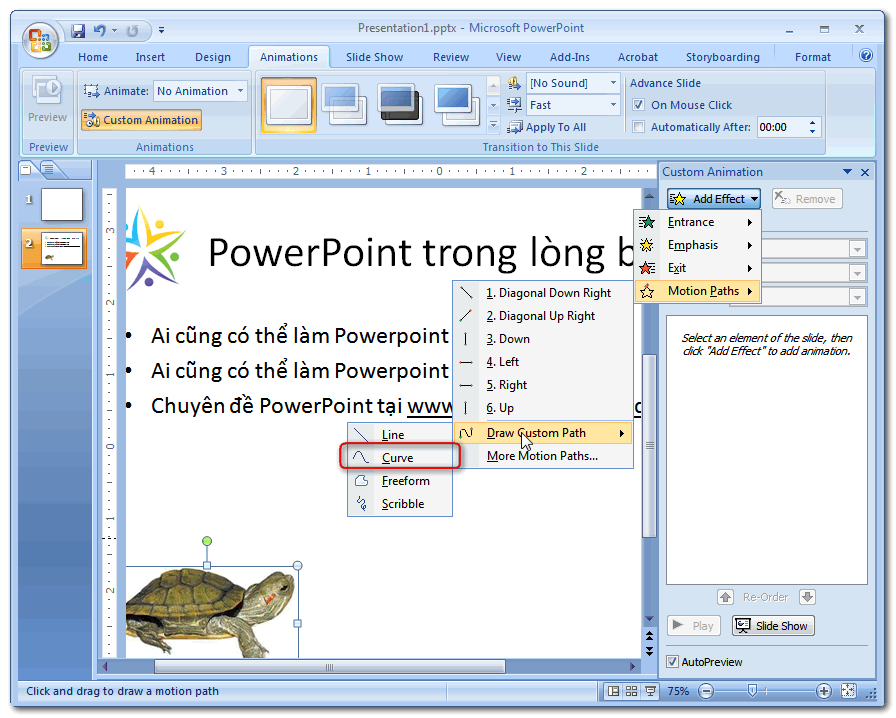The width and height of the screenshot is (896, 718).
Task: Switch to Slide Sorter view
Action: (x=631, y=691)
